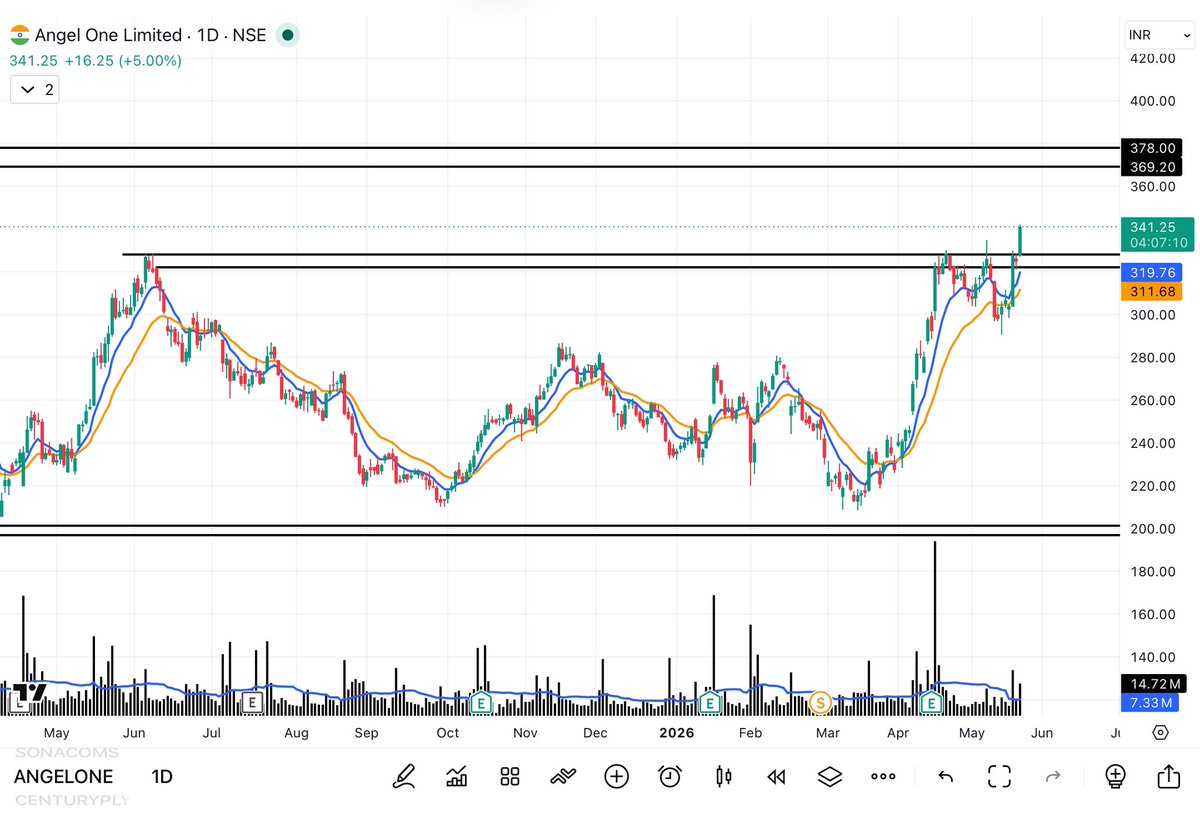Open the orange S split marker
Image resolution: width=1200 pixels, height=823 pixels.
(x=821, y=703)
